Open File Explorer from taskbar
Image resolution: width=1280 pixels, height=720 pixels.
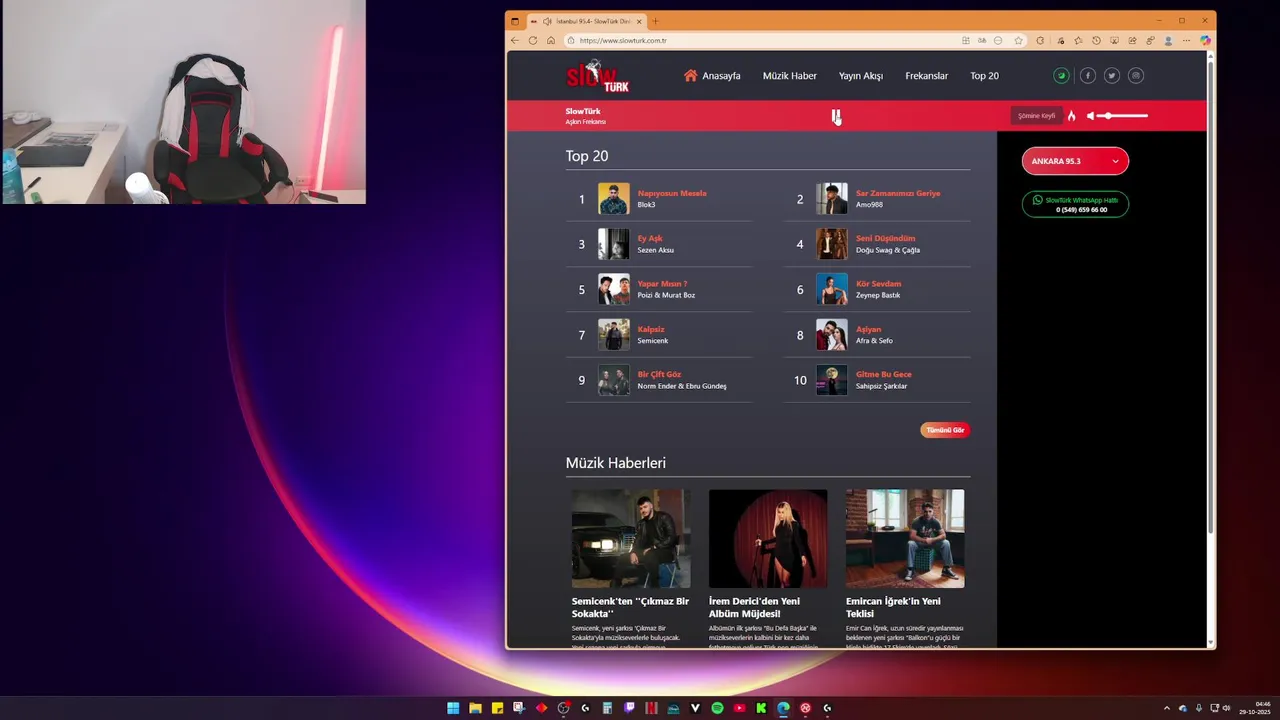pos(475,708)
